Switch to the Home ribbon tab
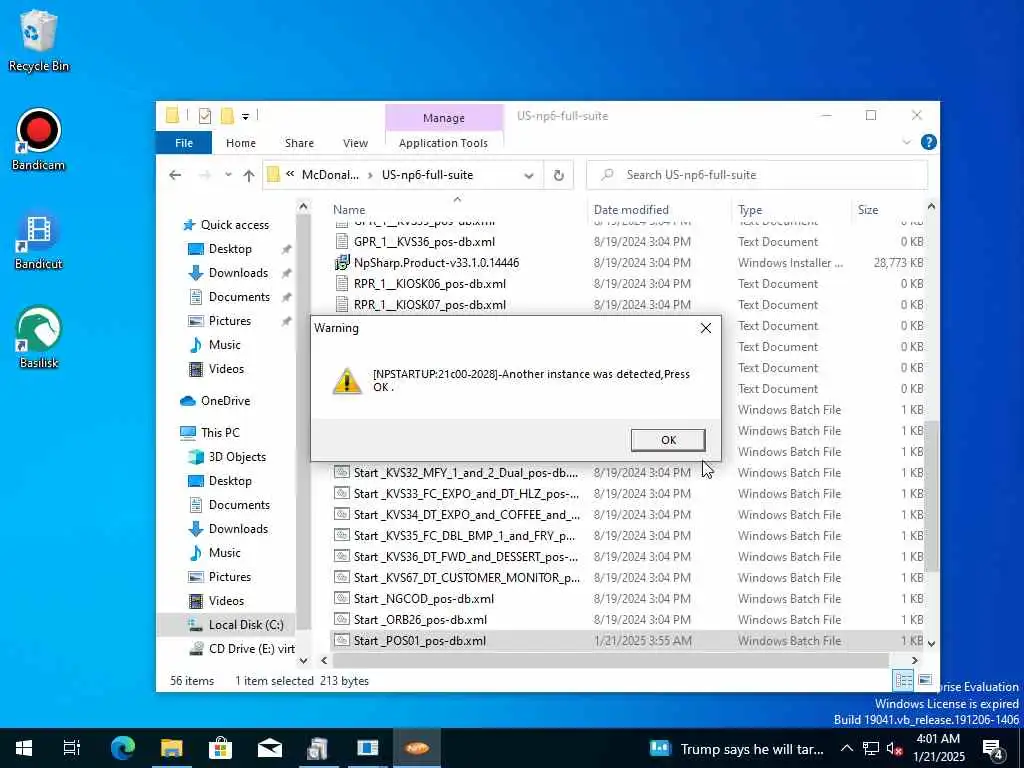1024x768 pixels. click(x=241, y=143)
